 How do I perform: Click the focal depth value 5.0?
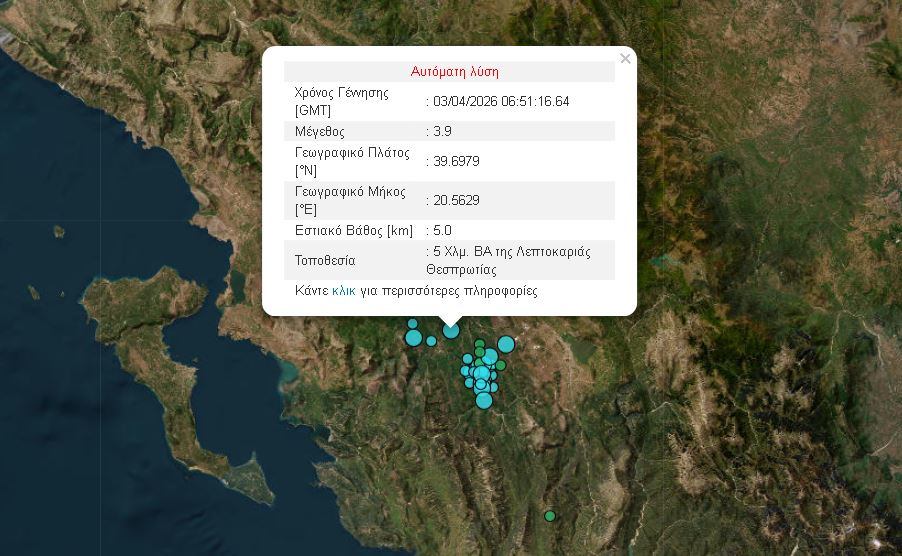pos(442,230)
